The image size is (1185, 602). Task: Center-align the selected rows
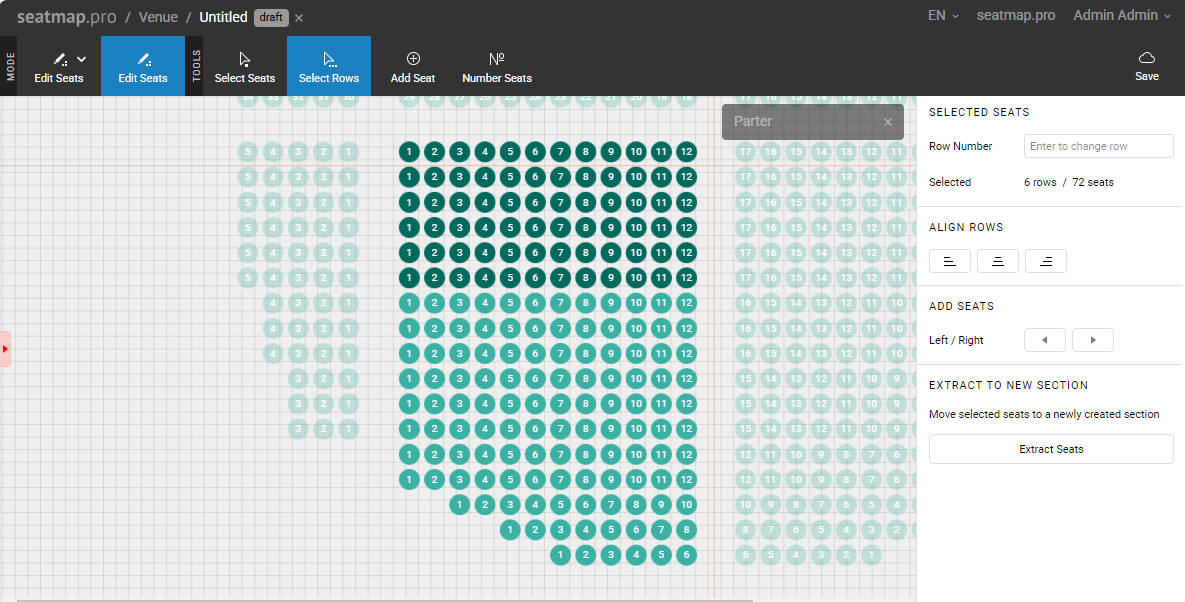[x=998, y=261]
